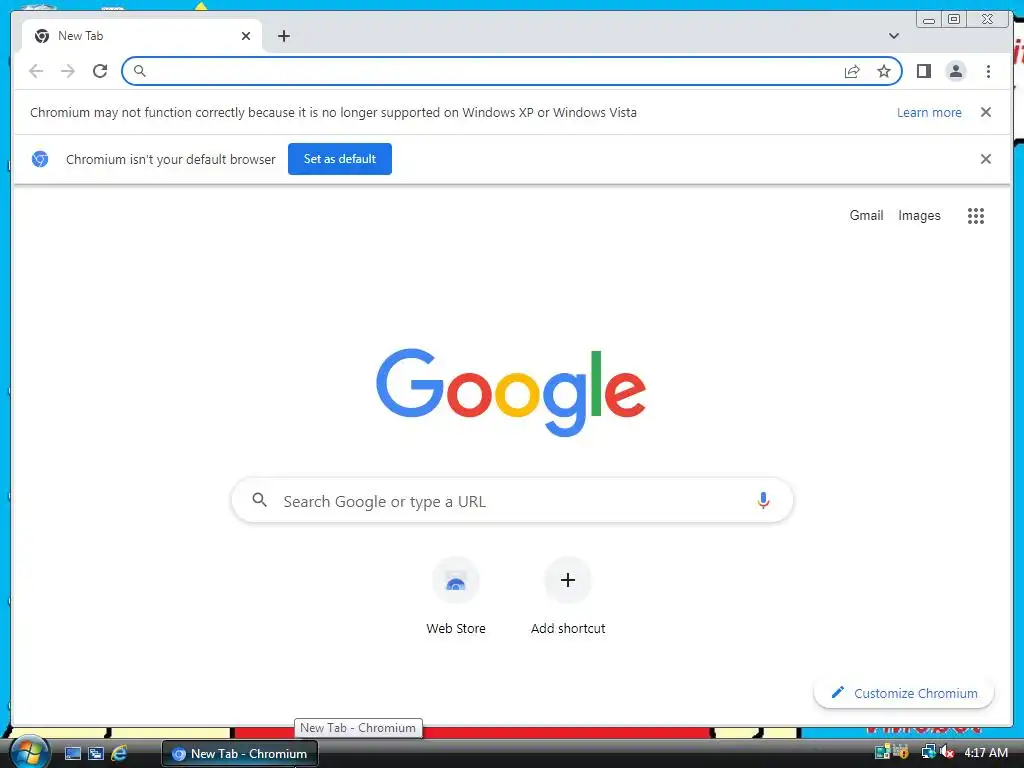Click the Google logo
This screenshot has height=768, width=1024.
point(511,392)
